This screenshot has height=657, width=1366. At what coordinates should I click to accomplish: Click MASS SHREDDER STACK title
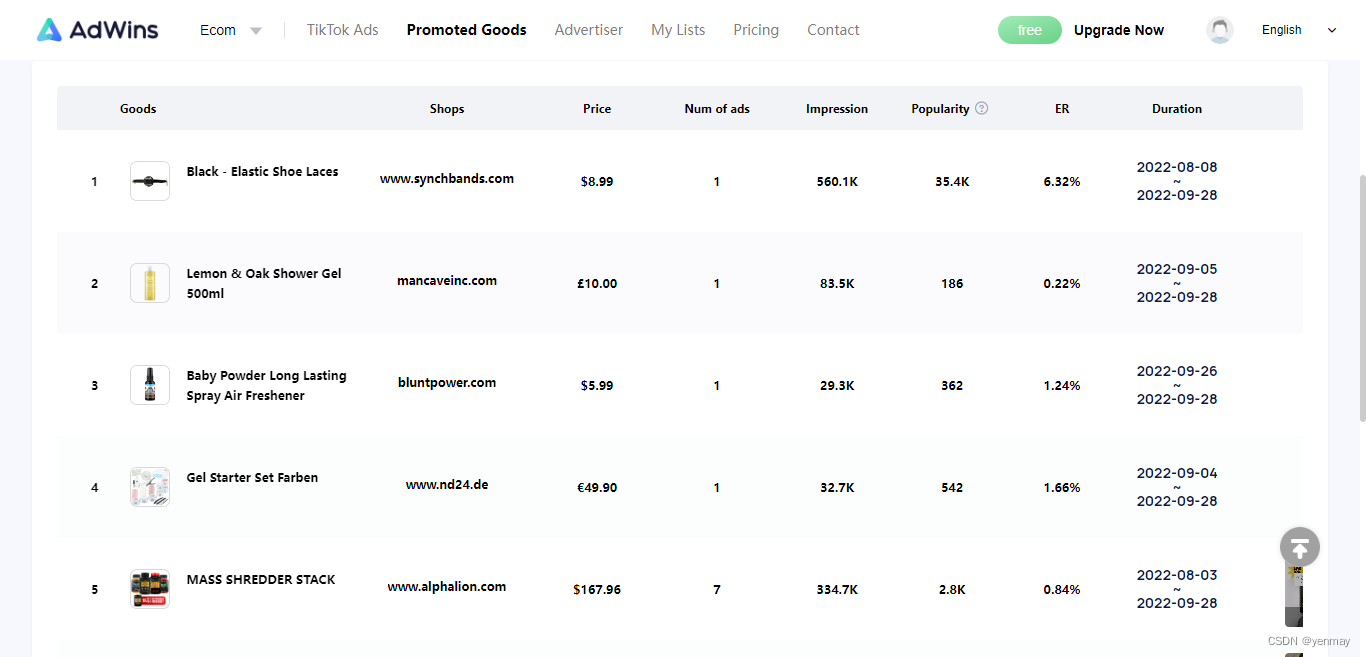point(261,580)
